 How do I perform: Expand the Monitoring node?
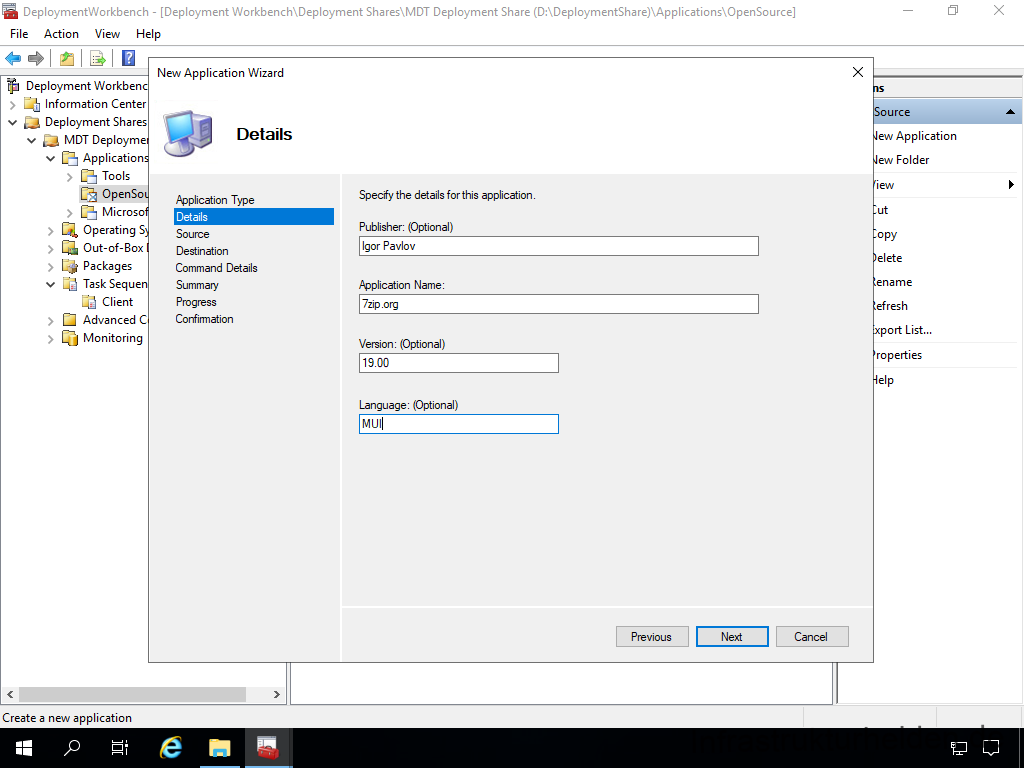(x=50, y=338)
